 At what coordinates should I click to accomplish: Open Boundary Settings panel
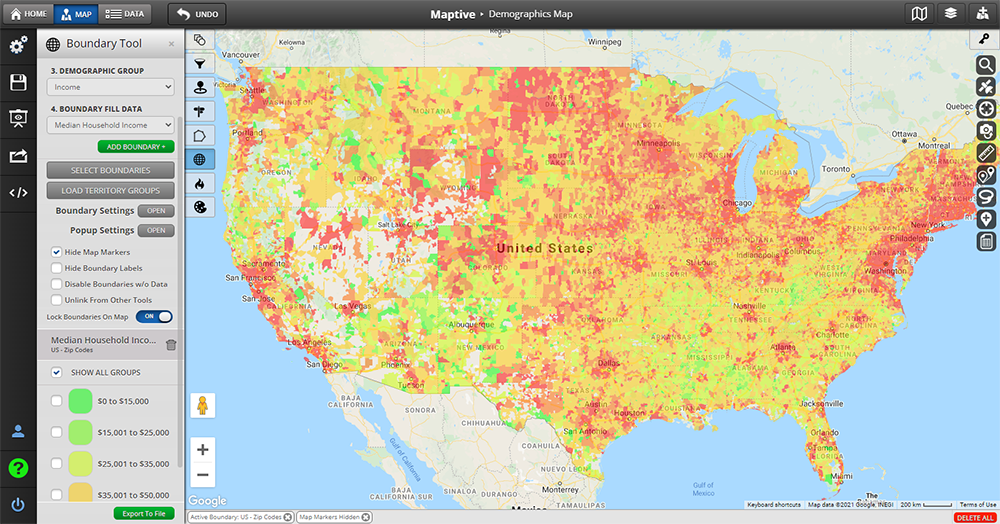coord(155,211)
